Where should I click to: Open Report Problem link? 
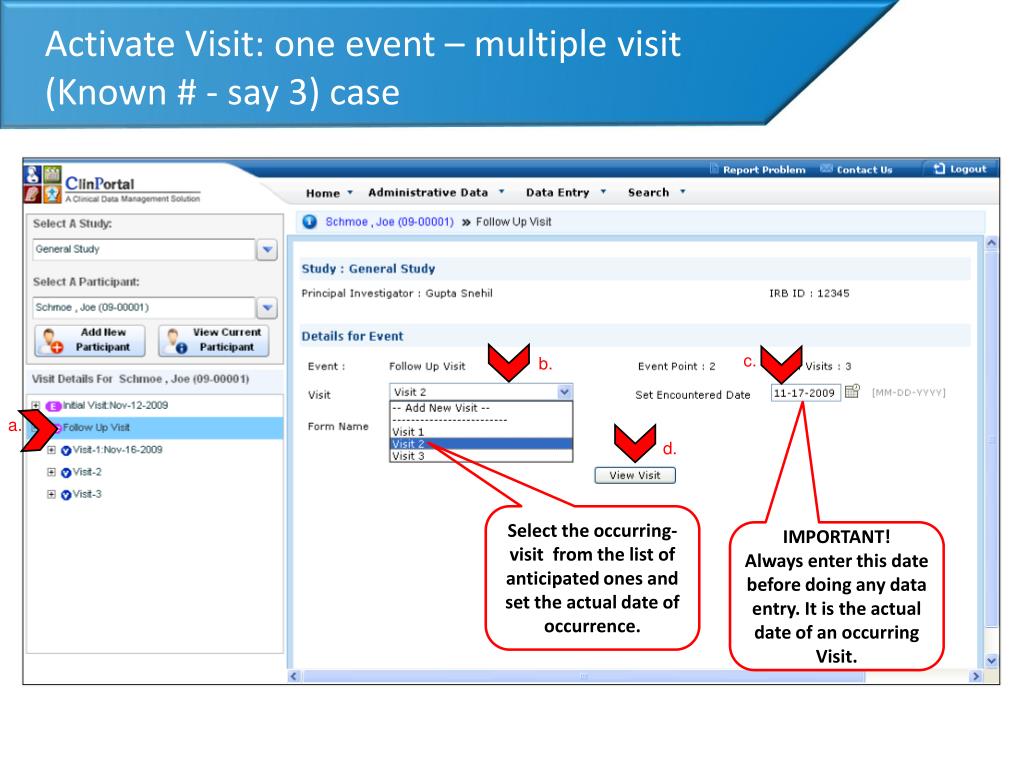[763, 170]
